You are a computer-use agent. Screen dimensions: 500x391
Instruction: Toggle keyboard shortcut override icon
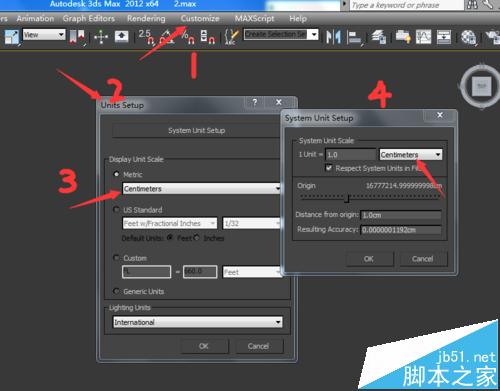pos(122,36)
